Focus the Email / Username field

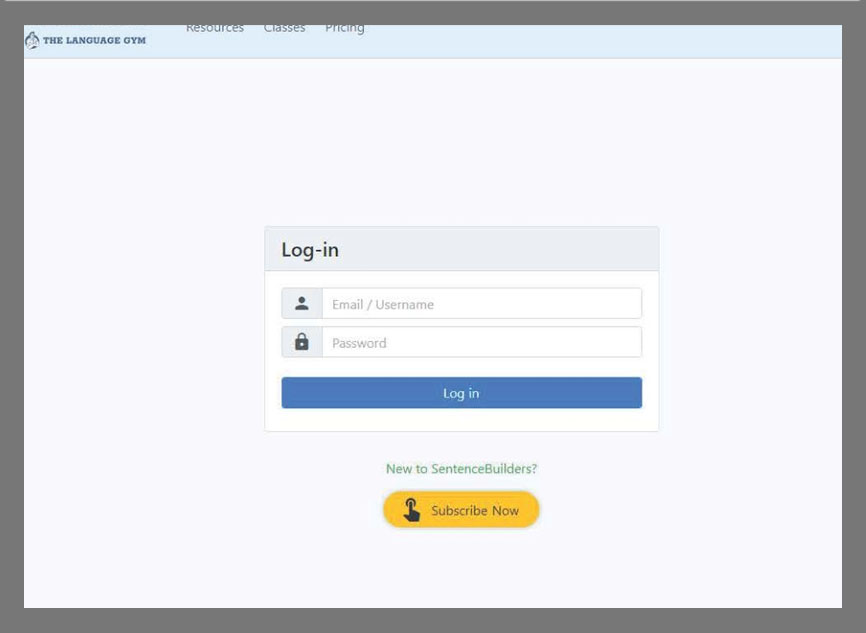click(482, 303)
